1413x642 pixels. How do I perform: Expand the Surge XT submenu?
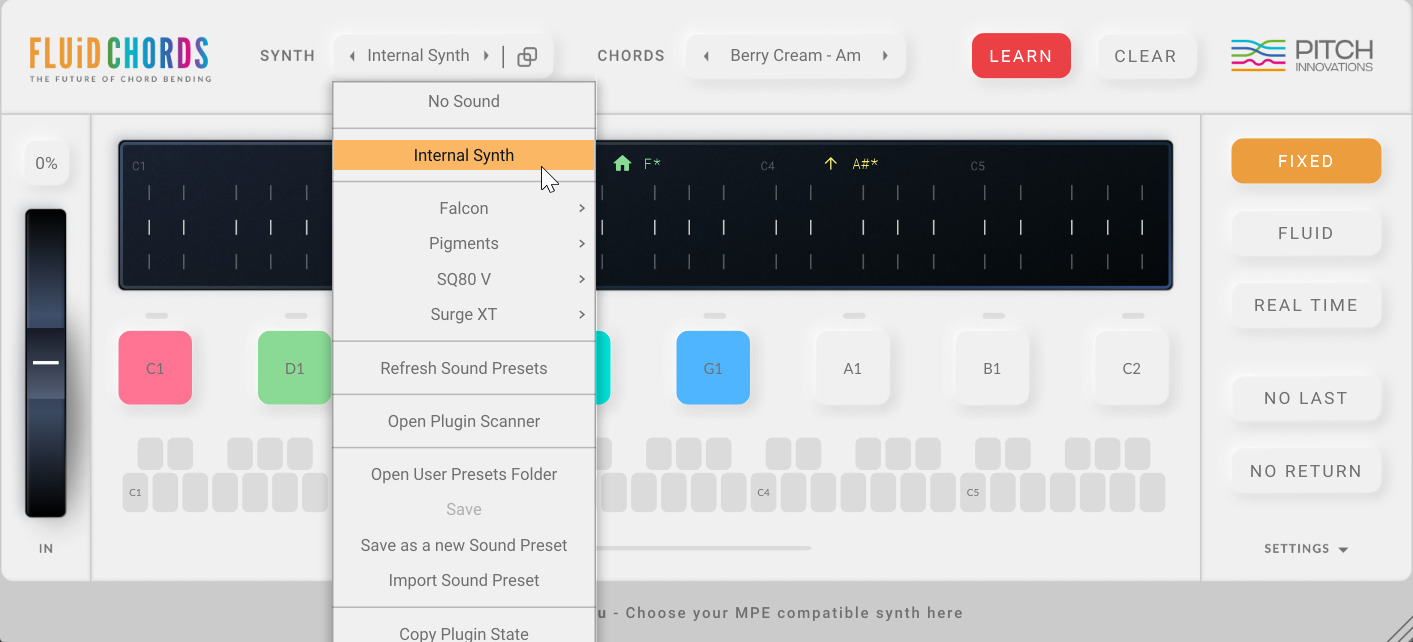click(464, 314)
